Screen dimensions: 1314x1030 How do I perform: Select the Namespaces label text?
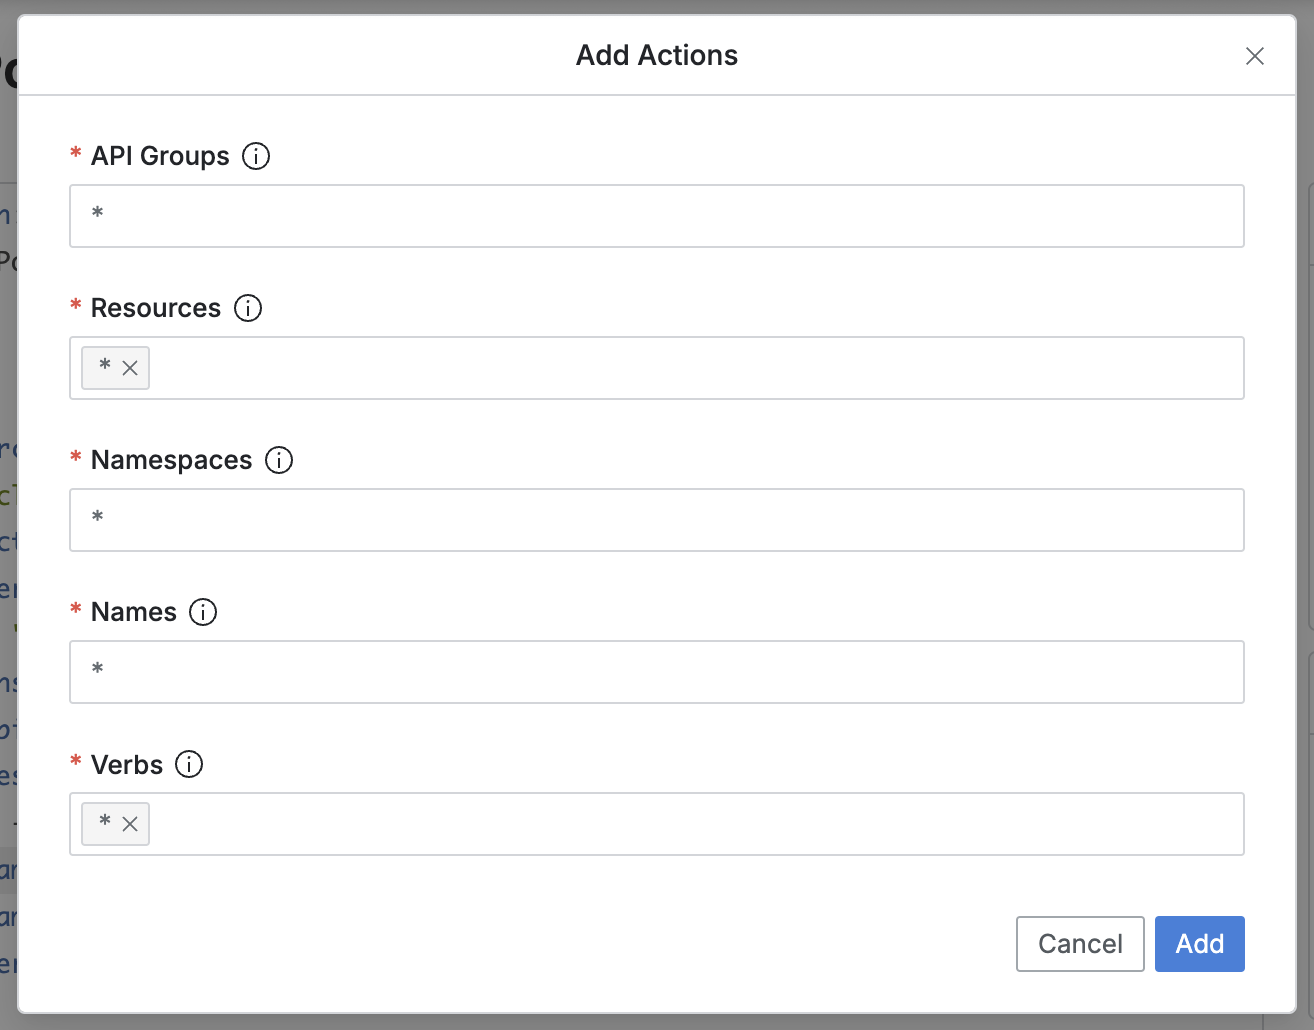[171, 460]
